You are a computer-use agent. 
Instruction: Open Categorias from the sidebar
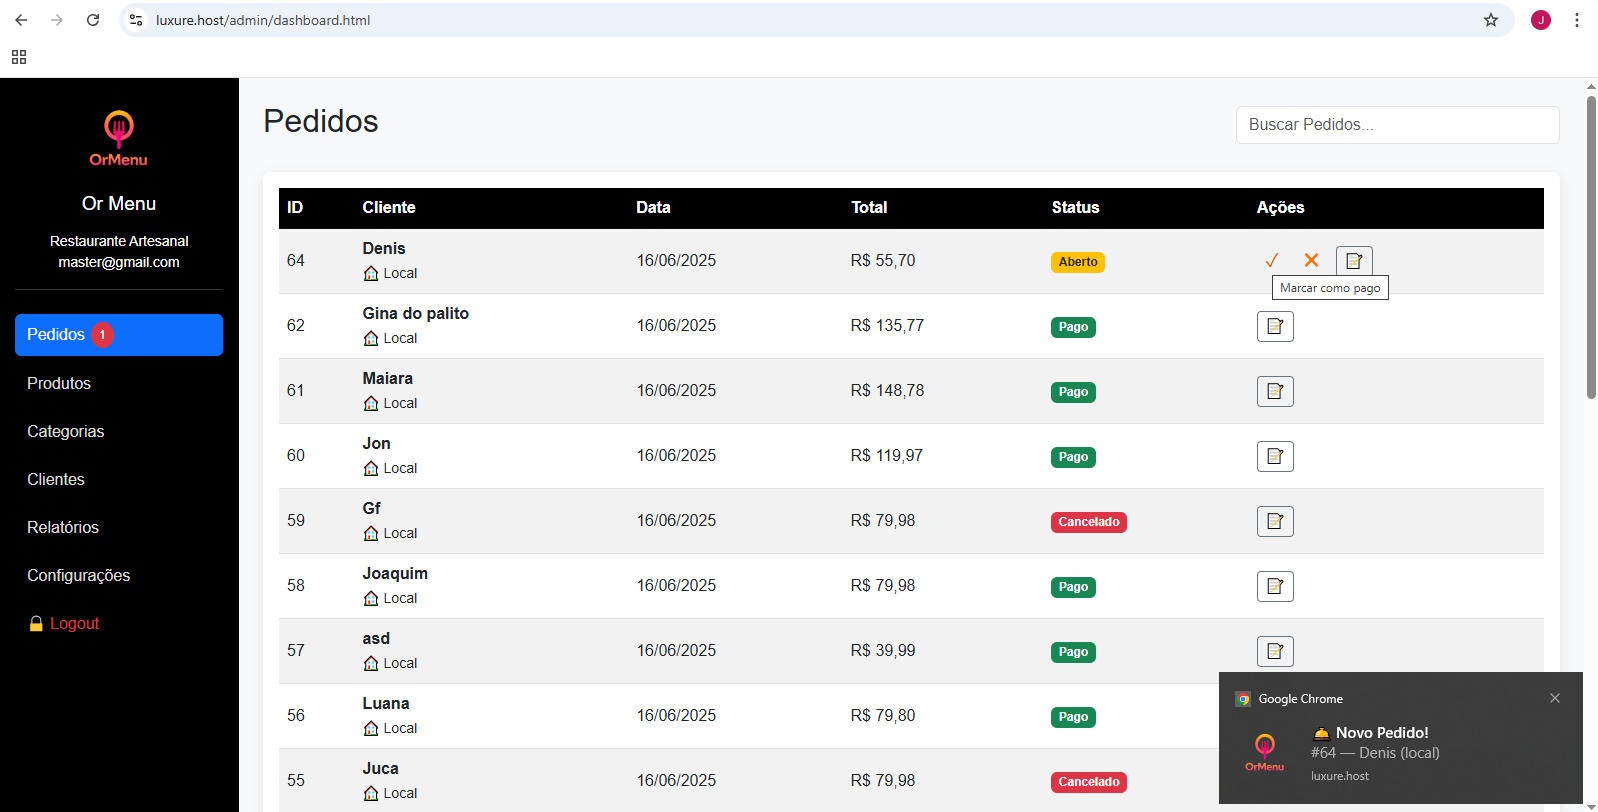[x=66, y=431]
